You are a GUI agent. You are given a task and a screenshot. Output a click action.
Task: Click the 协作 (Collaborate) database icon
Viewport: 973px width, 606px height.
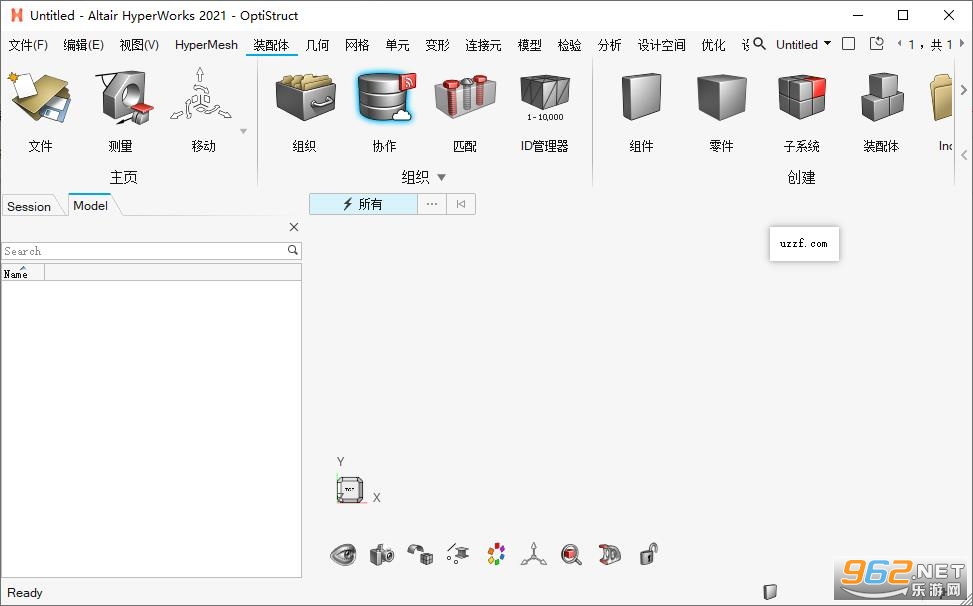(385, 97)
